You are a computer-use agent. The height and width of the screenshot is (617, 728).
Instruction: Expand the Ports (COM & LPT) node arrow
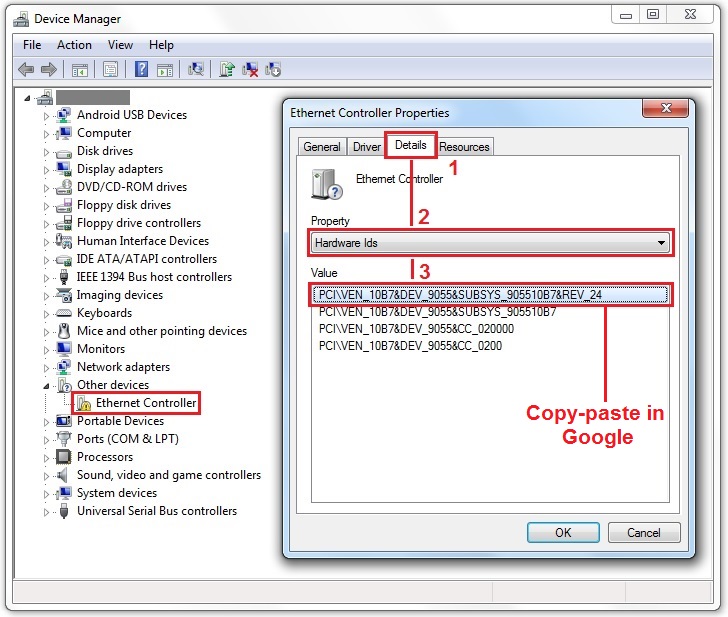[46, 440]
